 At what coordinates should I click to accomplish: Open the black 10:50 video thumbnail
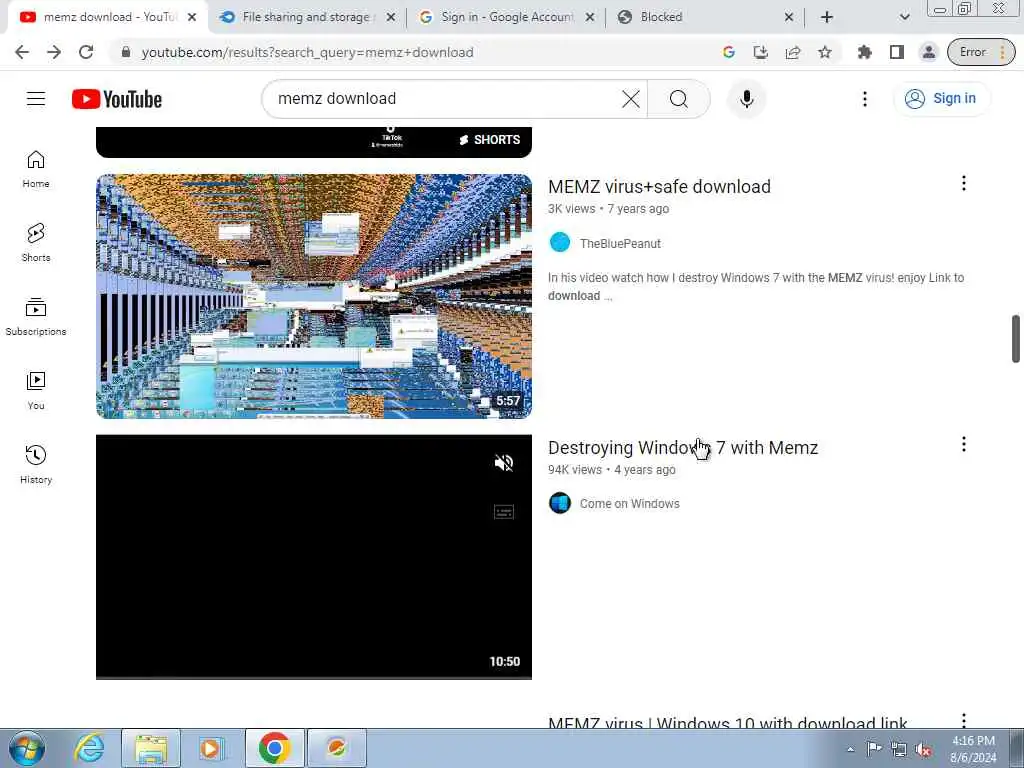[x=313, y=557]
